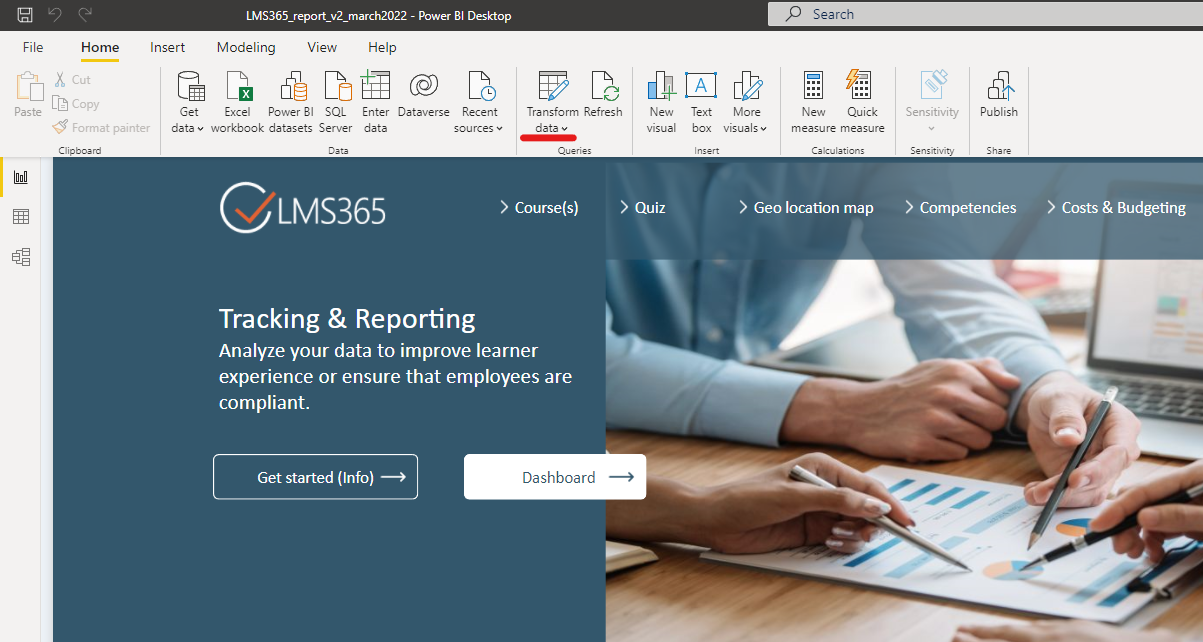Open the Costs & Budgeting page

tap(1116, 208)
